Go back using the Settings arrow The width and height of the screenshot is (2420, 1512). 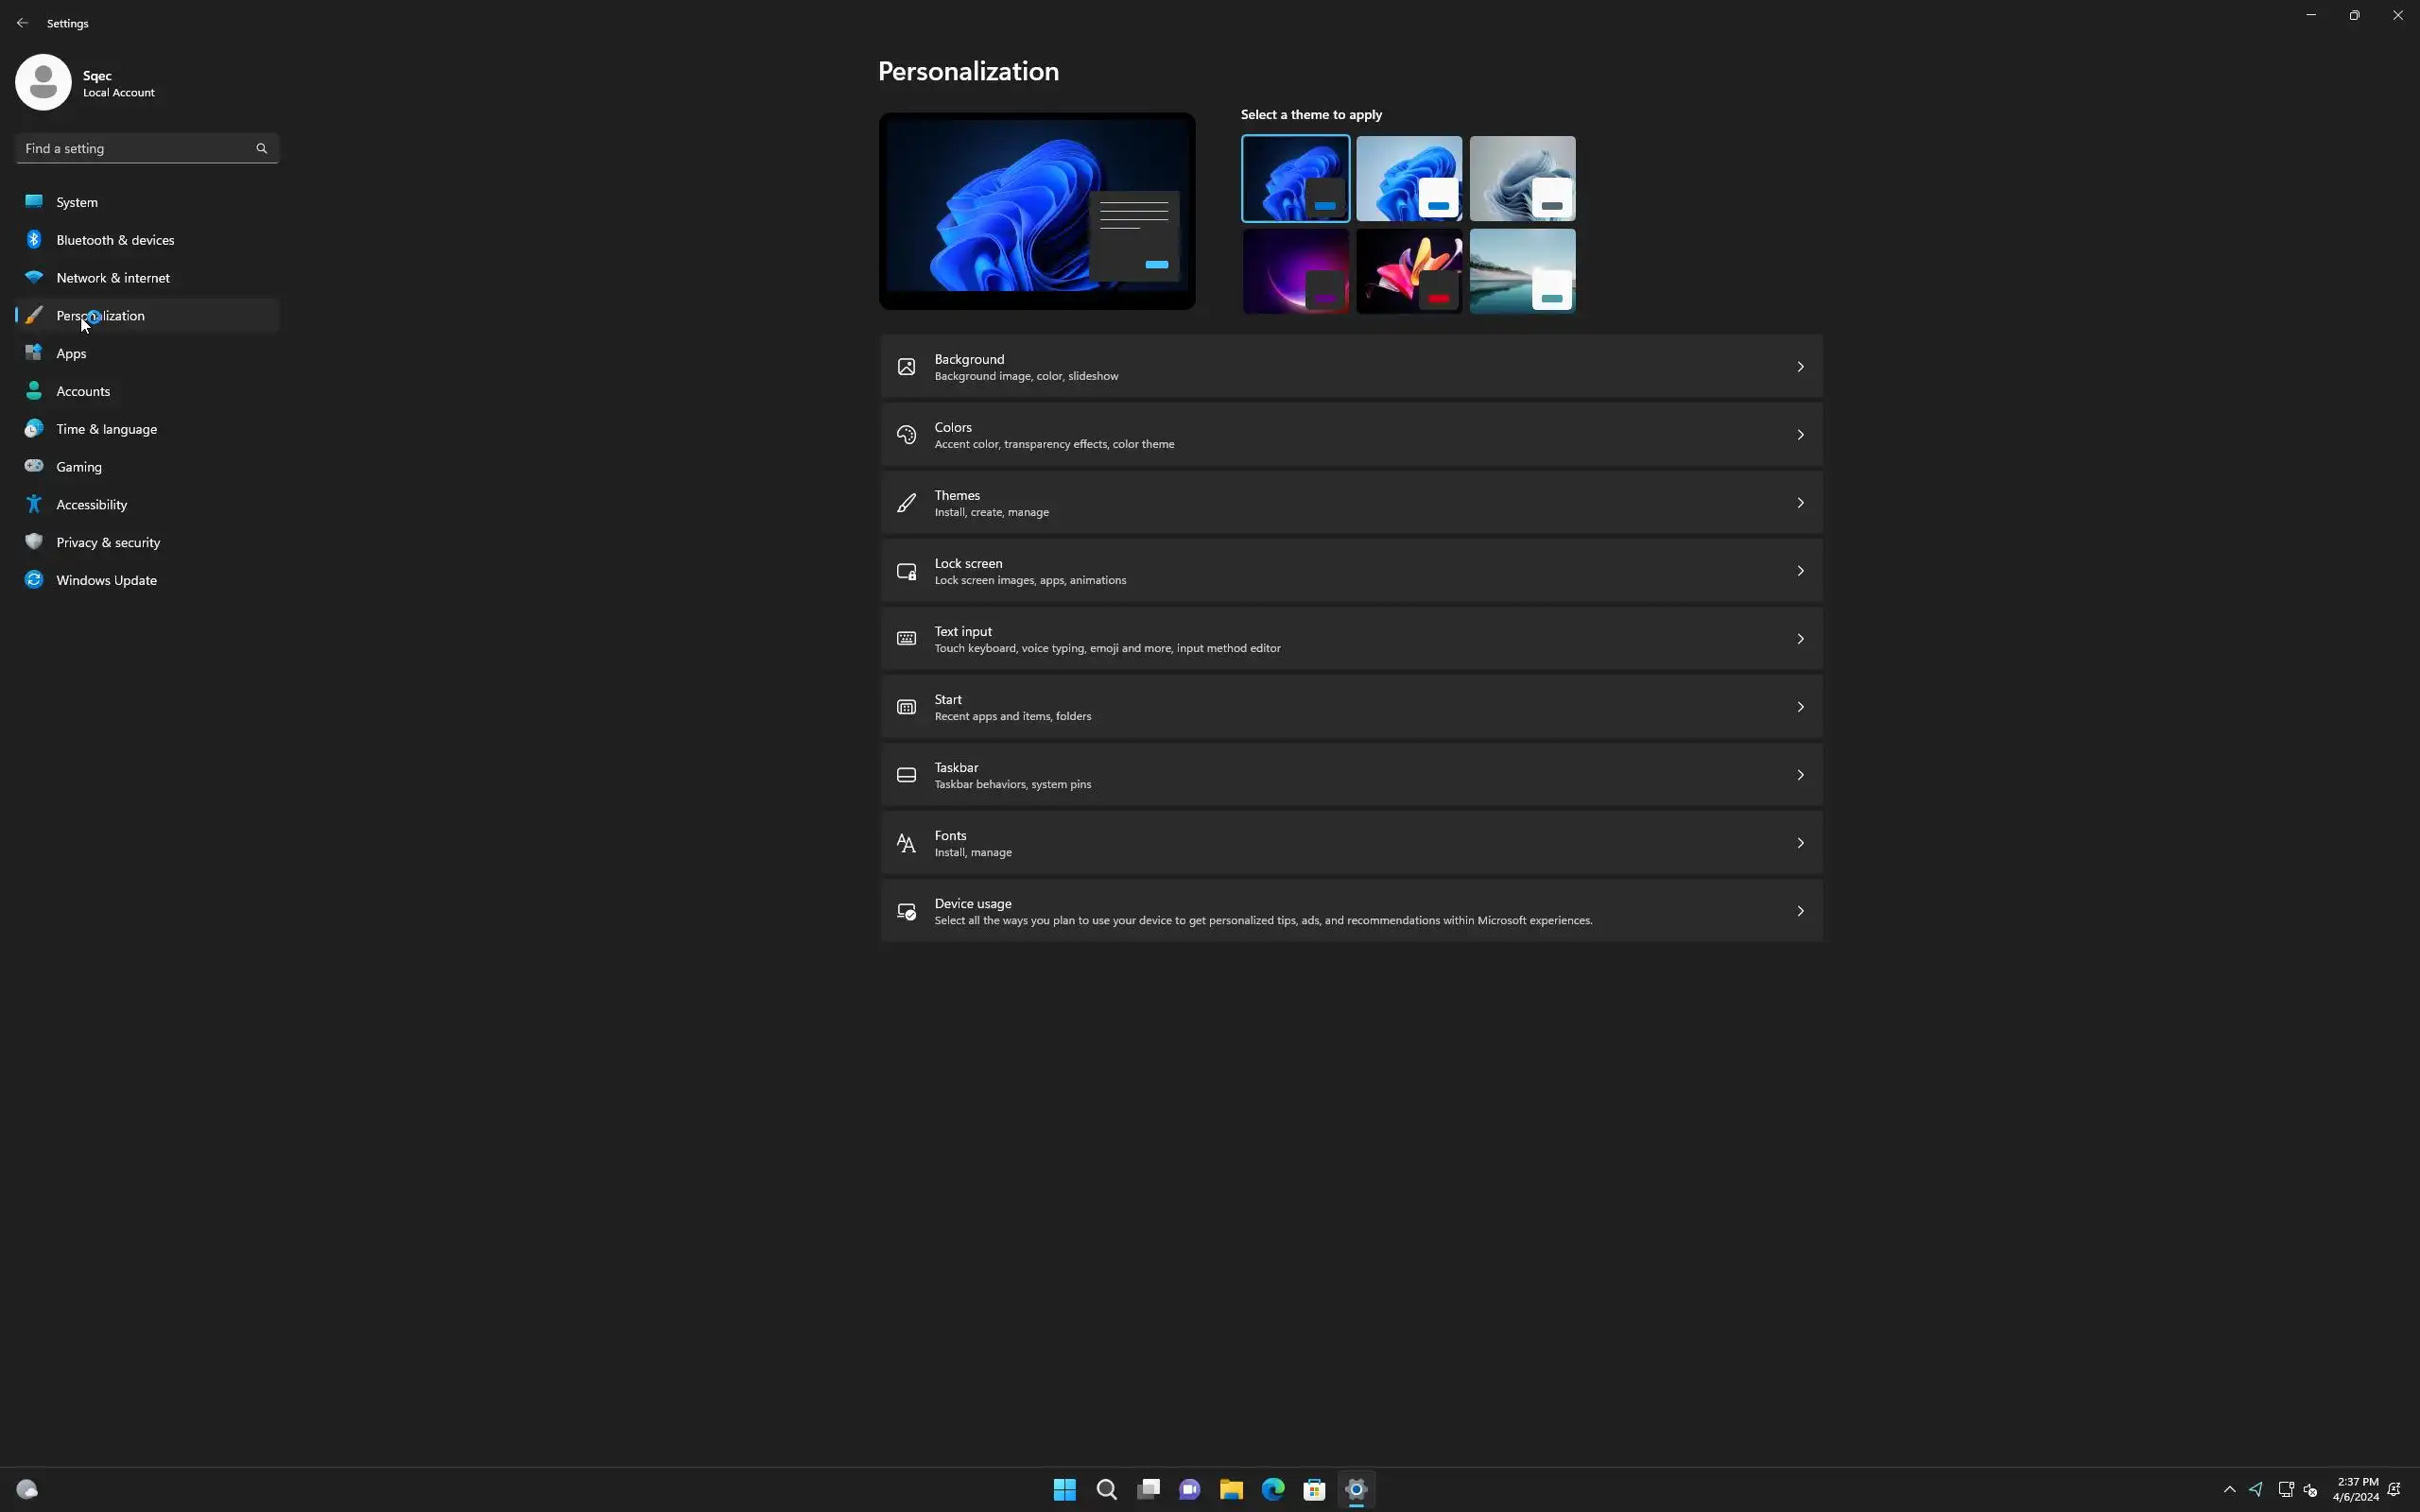22,22
